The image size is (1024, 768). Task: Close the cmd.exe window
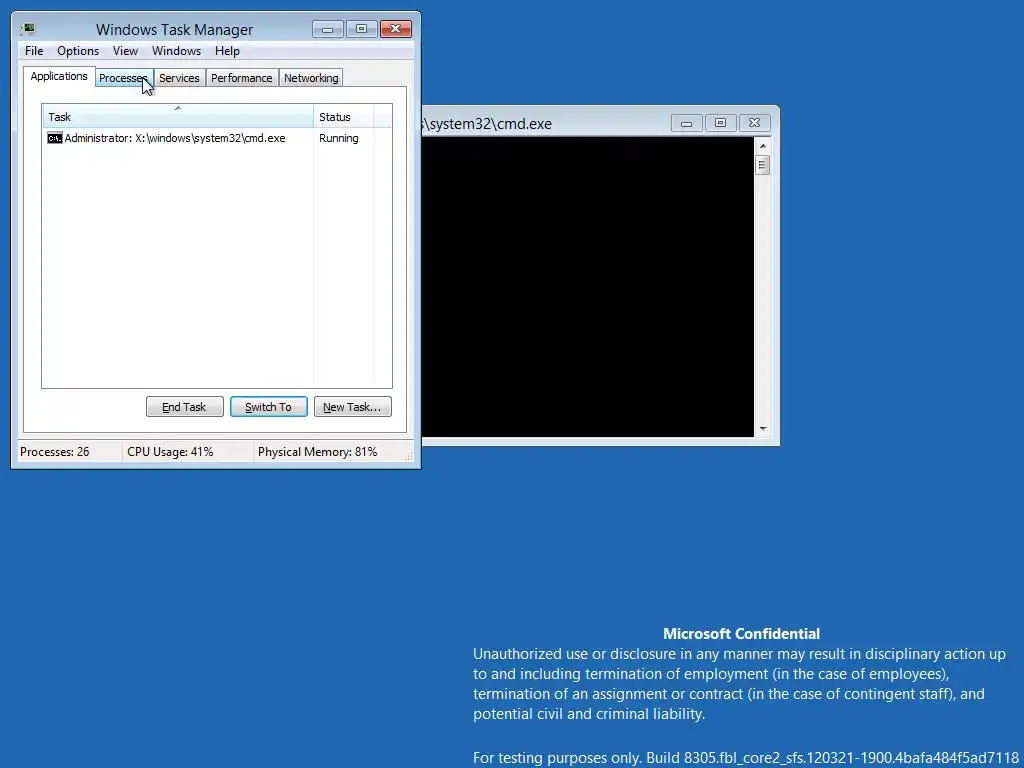click(x=754, y=123)
